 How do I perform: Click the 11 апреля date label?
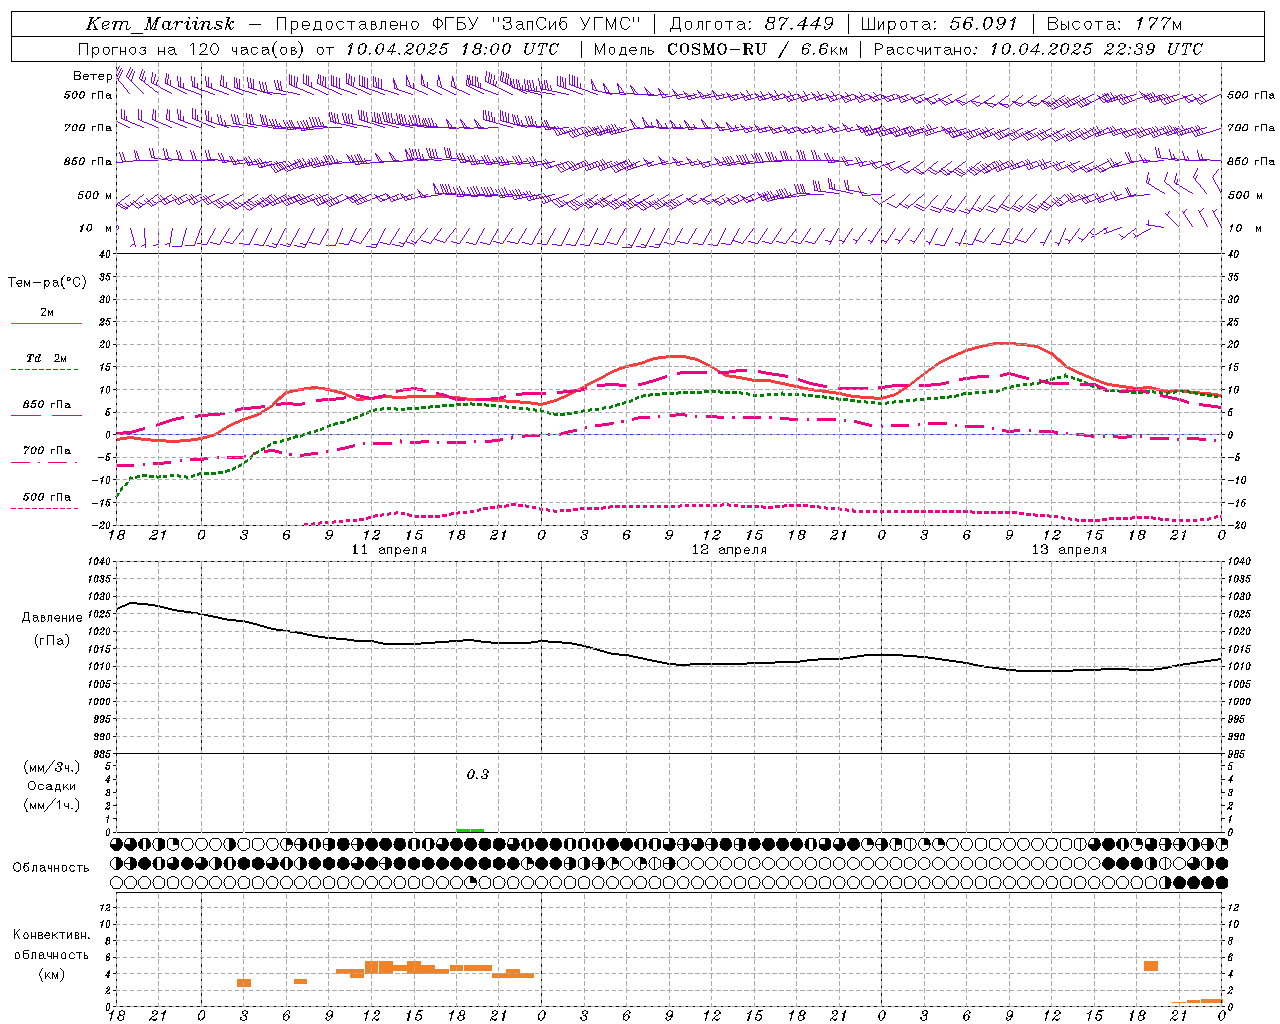coord(389,550)
